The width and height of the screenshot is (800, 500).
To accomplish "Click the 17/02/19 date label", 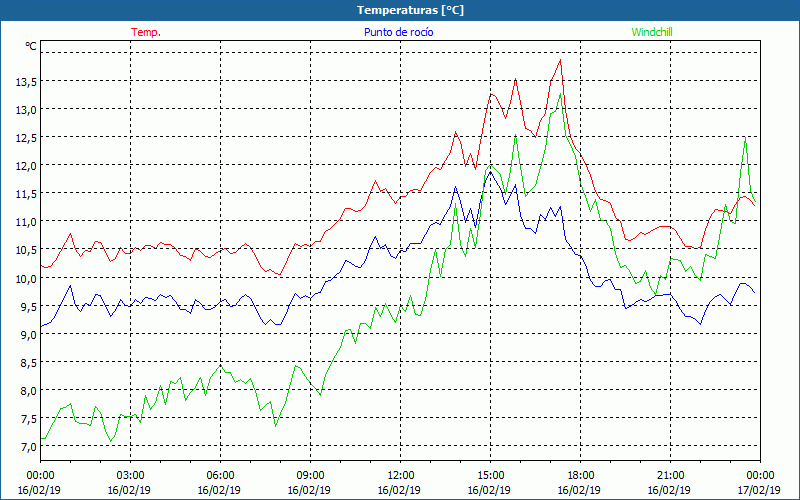I will click(759, 490).
